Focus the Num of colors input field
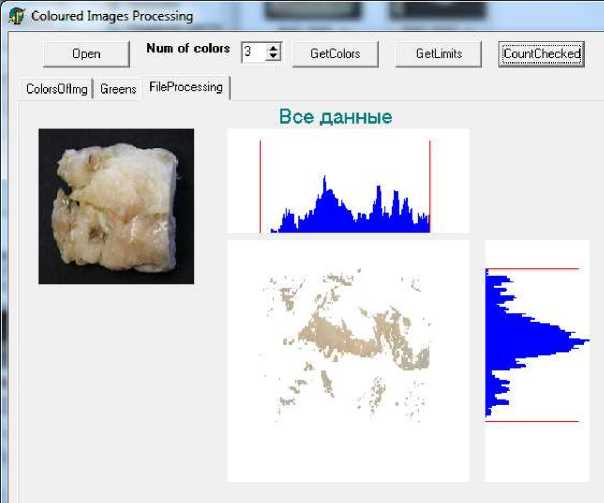Screen dimensions: 604x503 tap(254, 52)
